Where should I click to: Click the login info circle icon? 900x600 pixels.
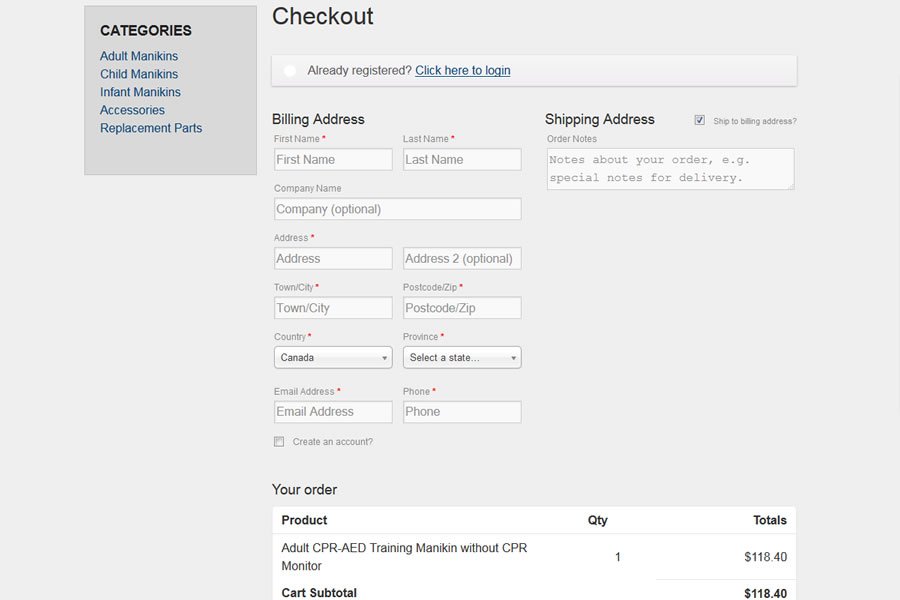290,71
